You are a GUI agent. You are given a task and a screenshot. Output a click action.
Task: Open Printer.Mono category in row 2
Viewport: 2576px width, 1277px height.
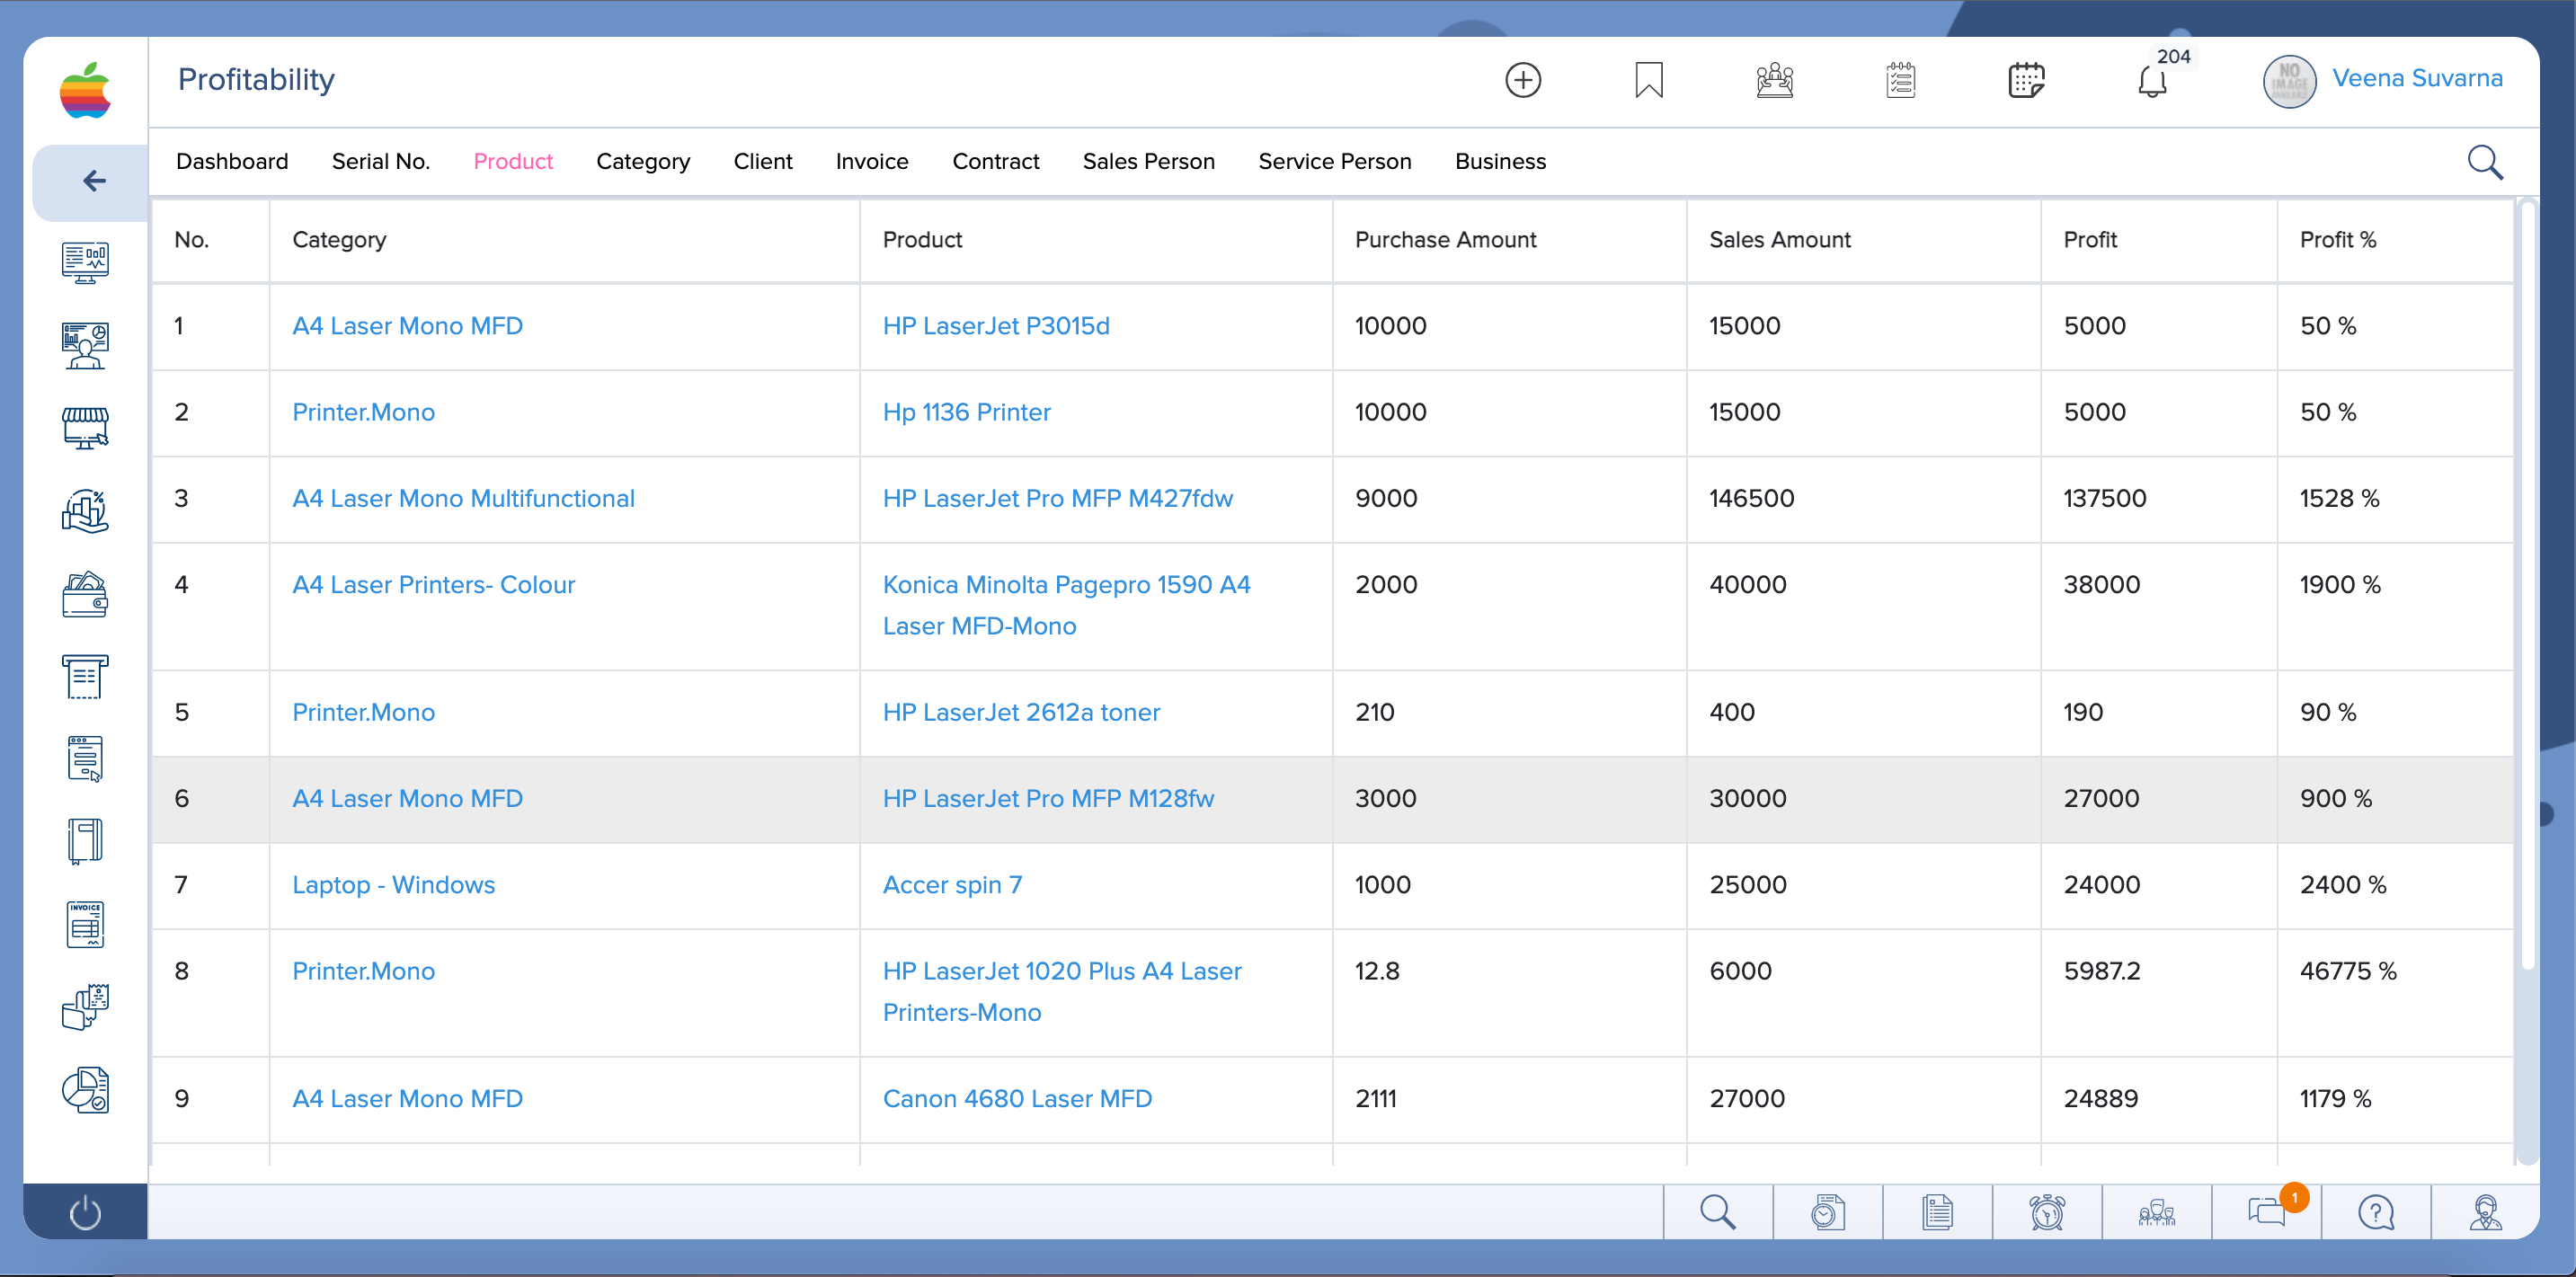(363, 412)
